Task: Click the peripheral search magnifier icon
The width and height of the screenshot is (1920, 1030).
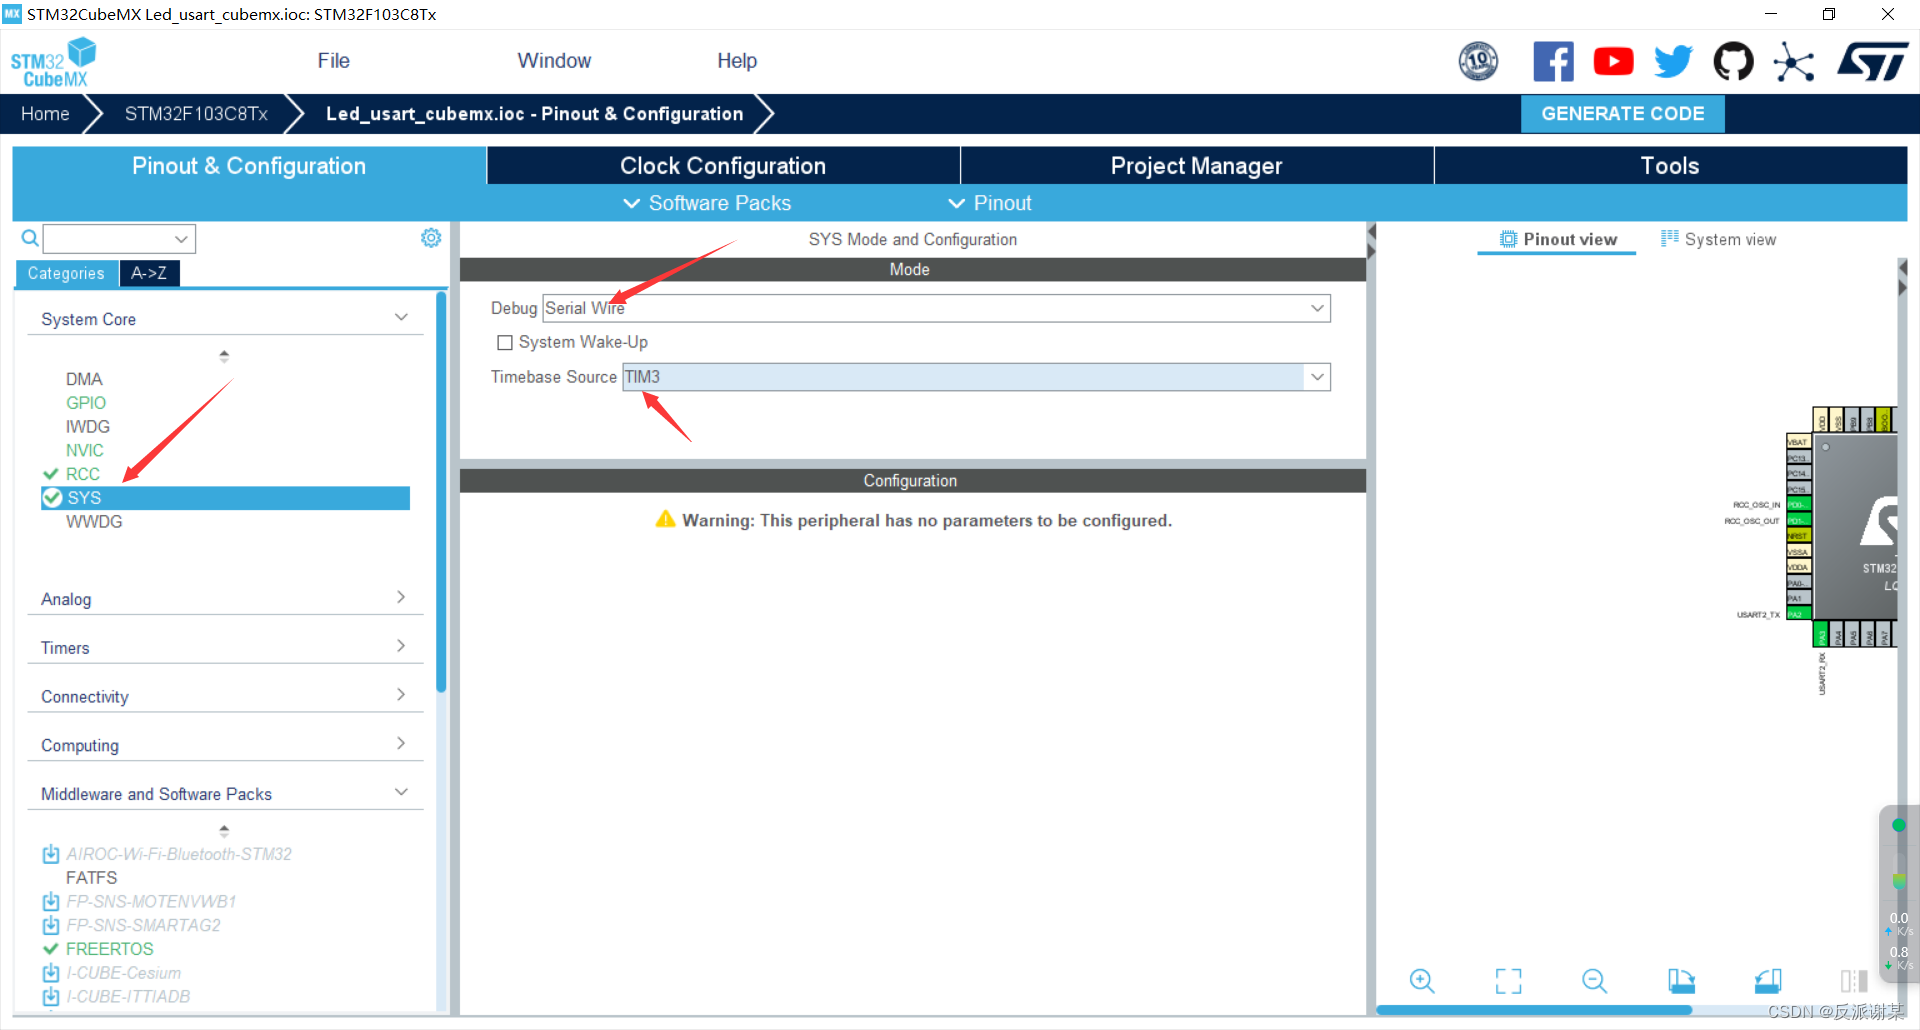Action: [30, 238]
